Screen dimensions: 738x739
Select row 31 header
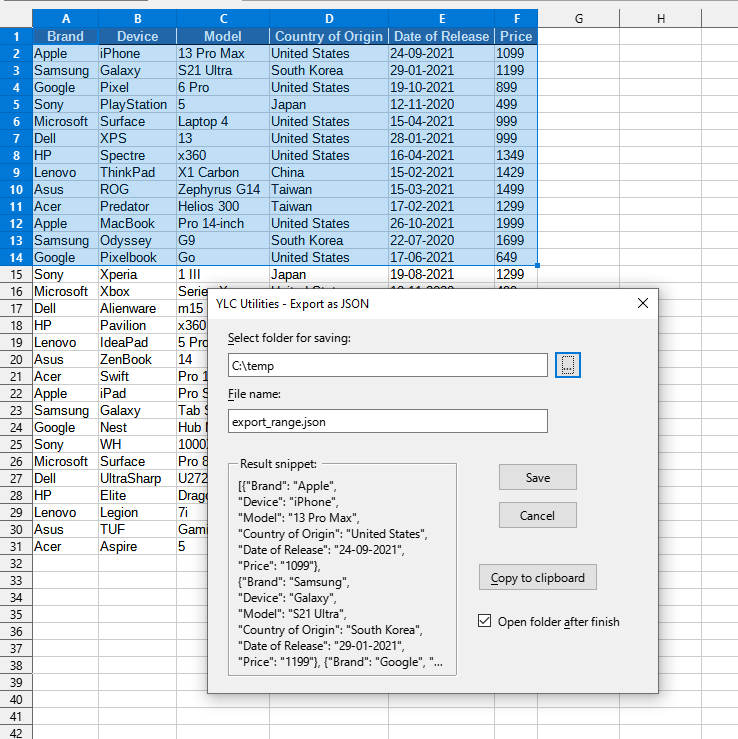pos(16,546)
